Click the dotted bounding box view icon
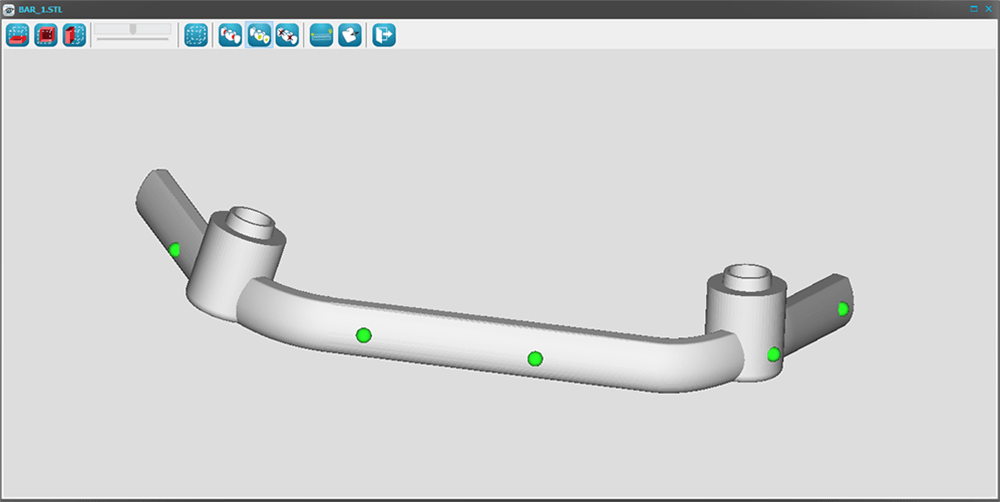Viewport: 1000px width, 502px height. tap(196, 35)
